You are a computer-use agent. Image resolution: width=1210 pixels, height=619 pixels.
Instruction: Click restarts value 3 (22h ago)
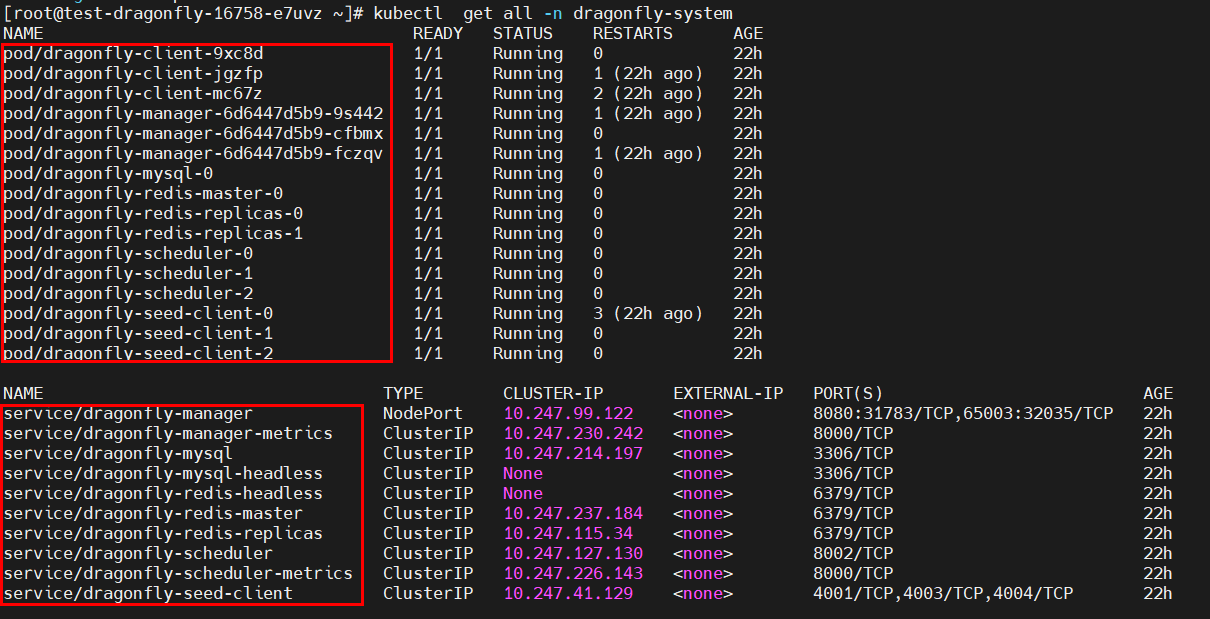coord(648,313)
